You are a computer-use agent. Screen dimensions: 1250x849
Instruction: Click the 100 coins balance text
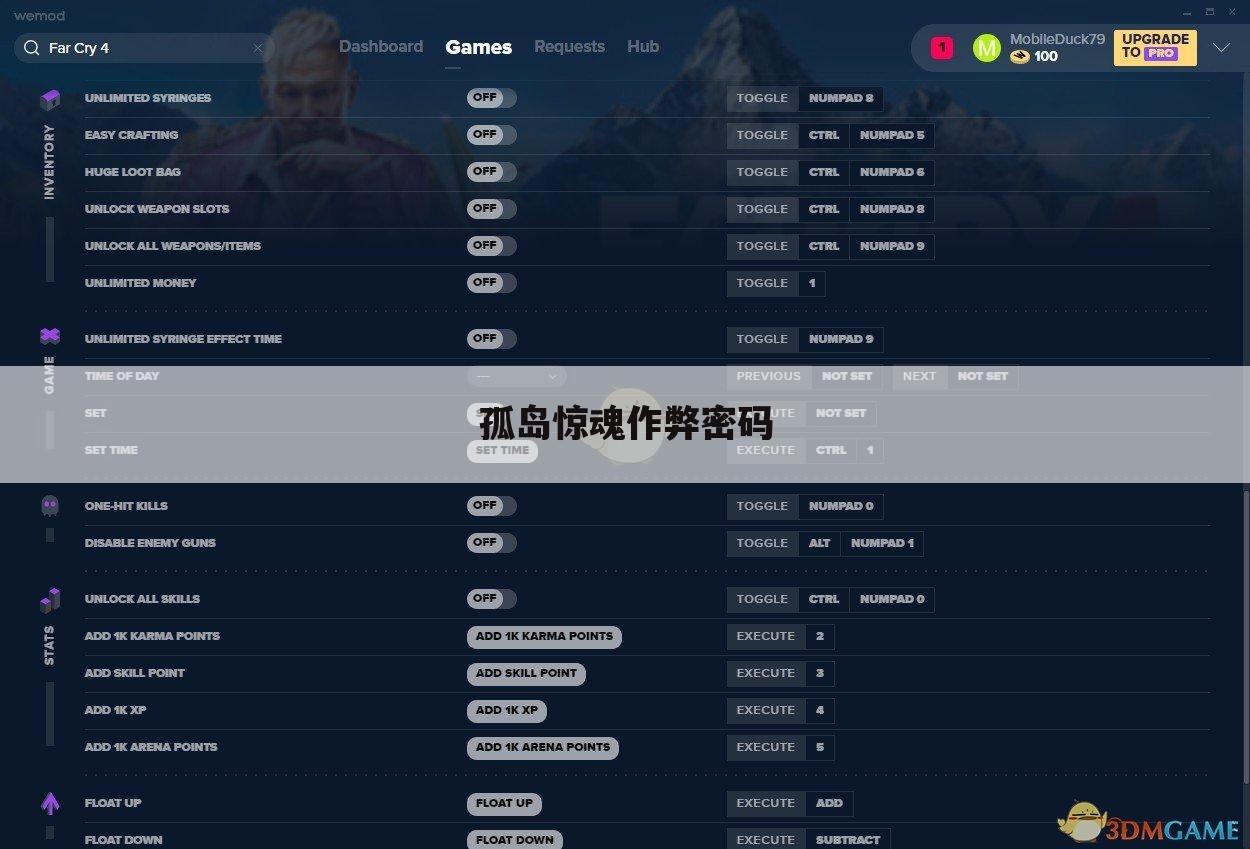point(1046,57)
